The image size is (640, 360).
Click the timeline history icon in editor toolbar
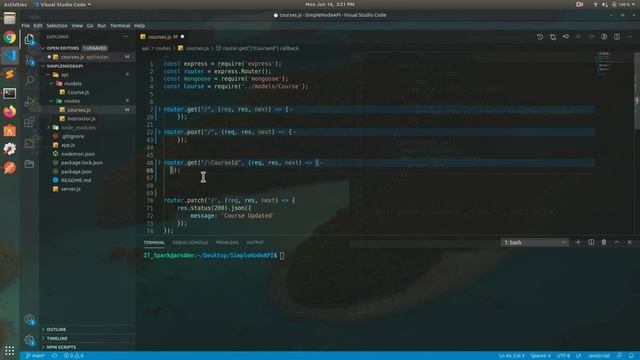point(540,37)
